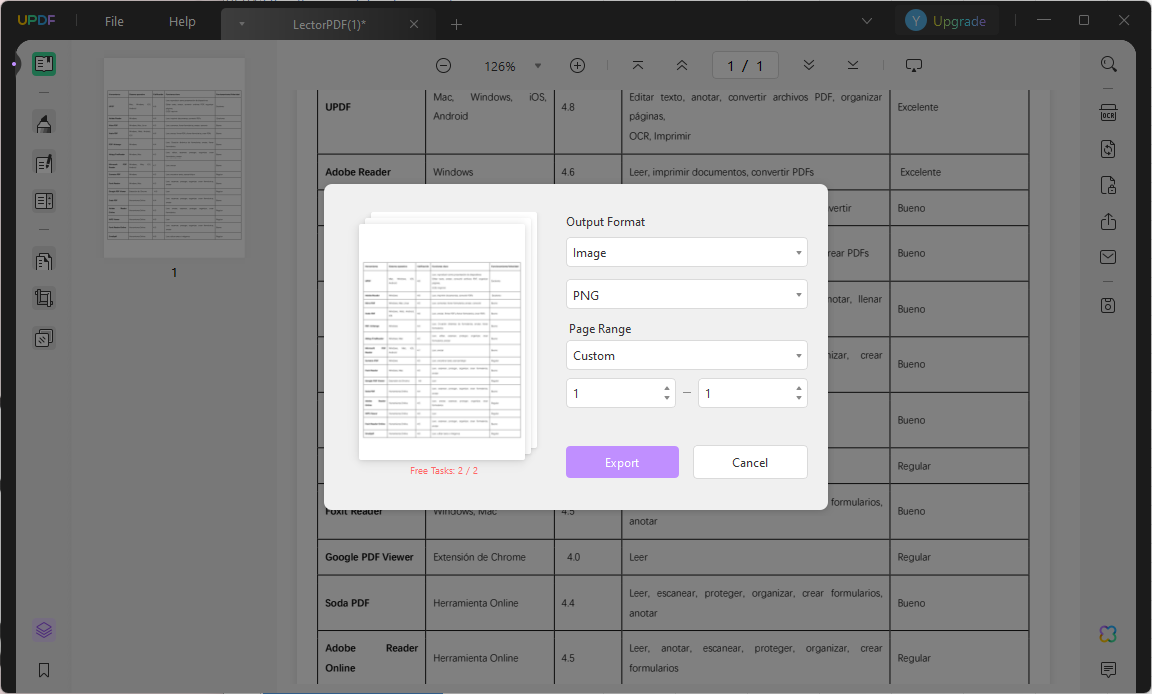Change the PNG image format dropdown
The height and width of the screenshot is (694, 1152).
[687, 294]
